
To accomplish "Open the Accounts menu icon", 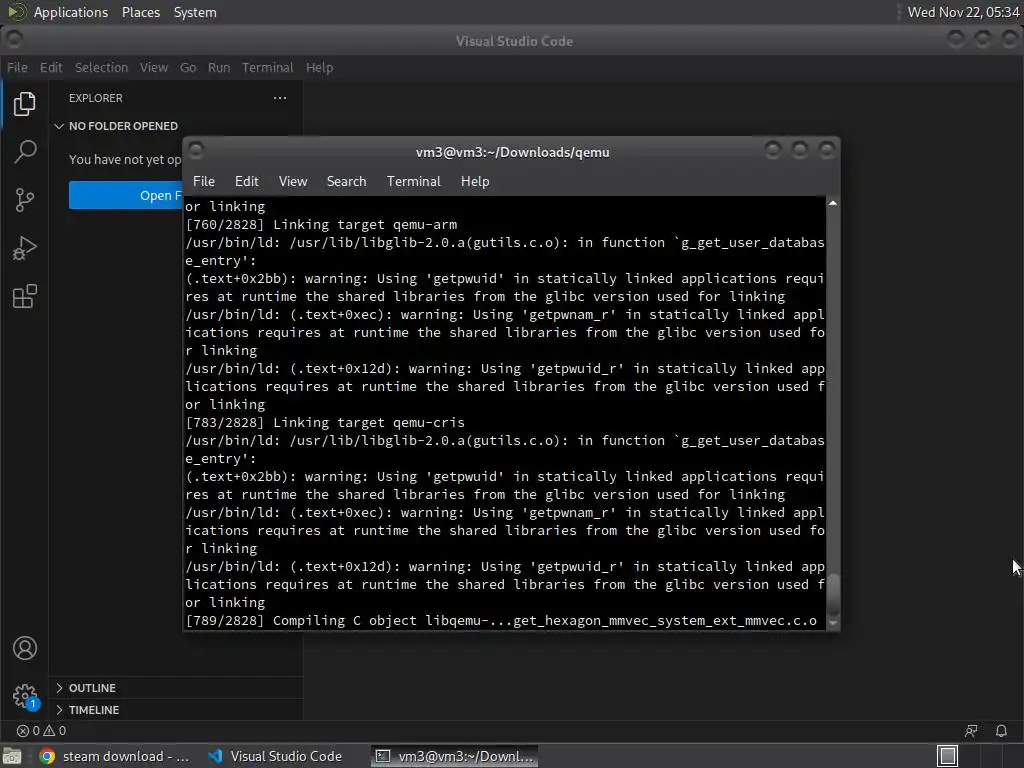I will pyautogui.click(x=25, y=648).
